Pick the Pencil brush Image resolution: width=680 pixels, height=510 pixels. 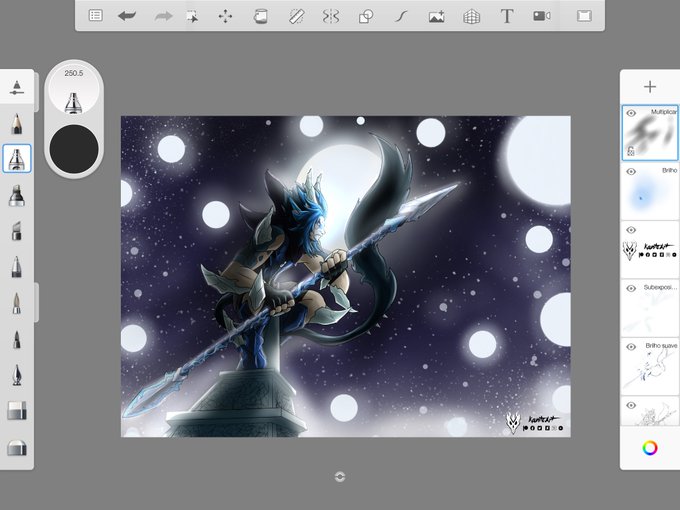16,124
